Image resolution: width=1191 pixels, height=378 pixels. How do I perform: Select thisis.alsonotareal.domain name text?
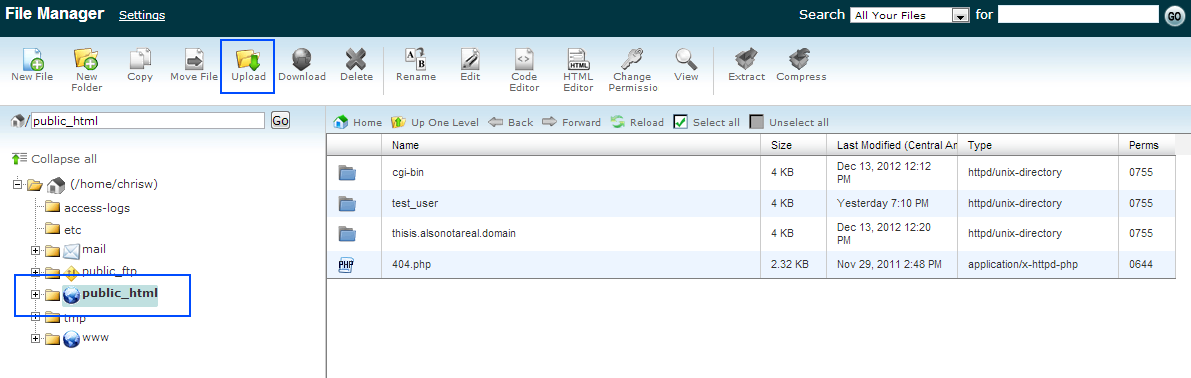(x=453, y=234)
